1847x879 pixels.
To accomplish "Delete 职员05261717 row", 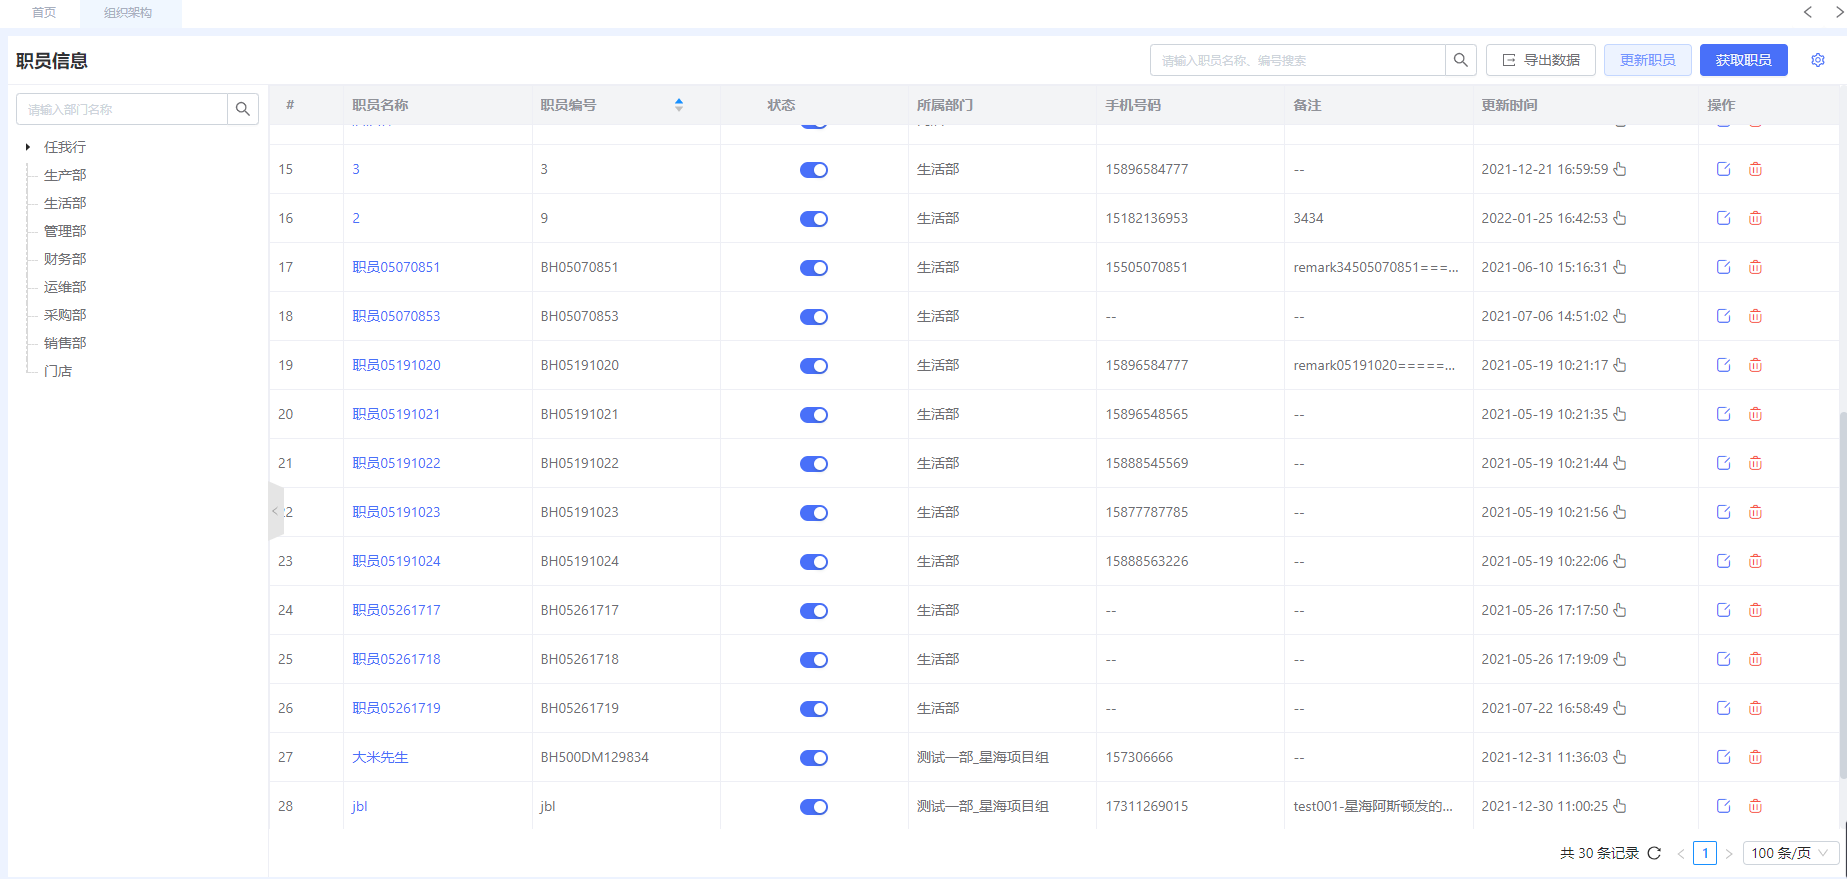I will coord(1755,610).
